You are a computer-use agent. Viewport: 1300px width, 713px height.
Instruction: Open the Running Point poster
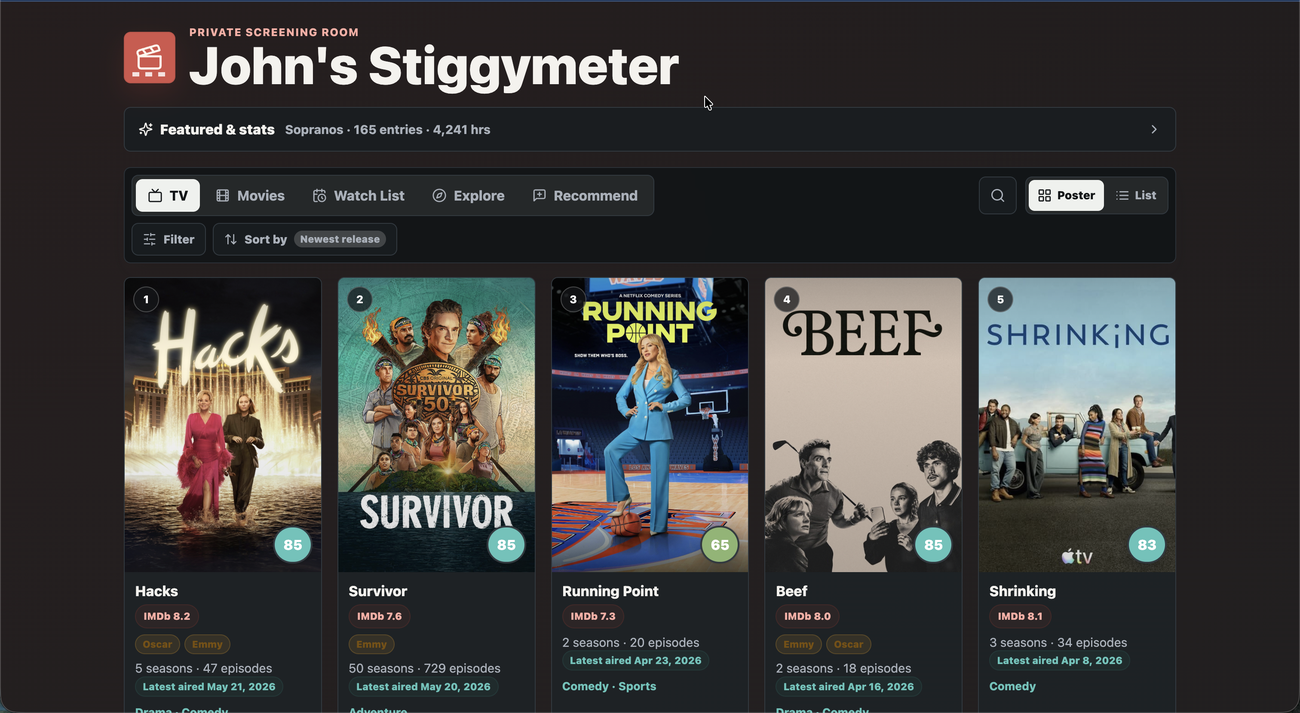pyautogui.click(x=650, y=425)
